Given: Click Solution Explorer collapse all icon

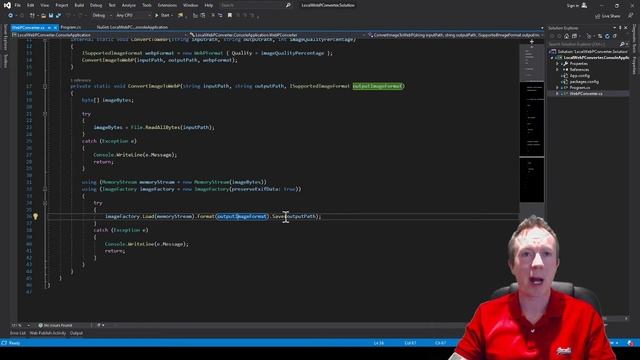Looking at the screenshot, I should coord(615,36).
